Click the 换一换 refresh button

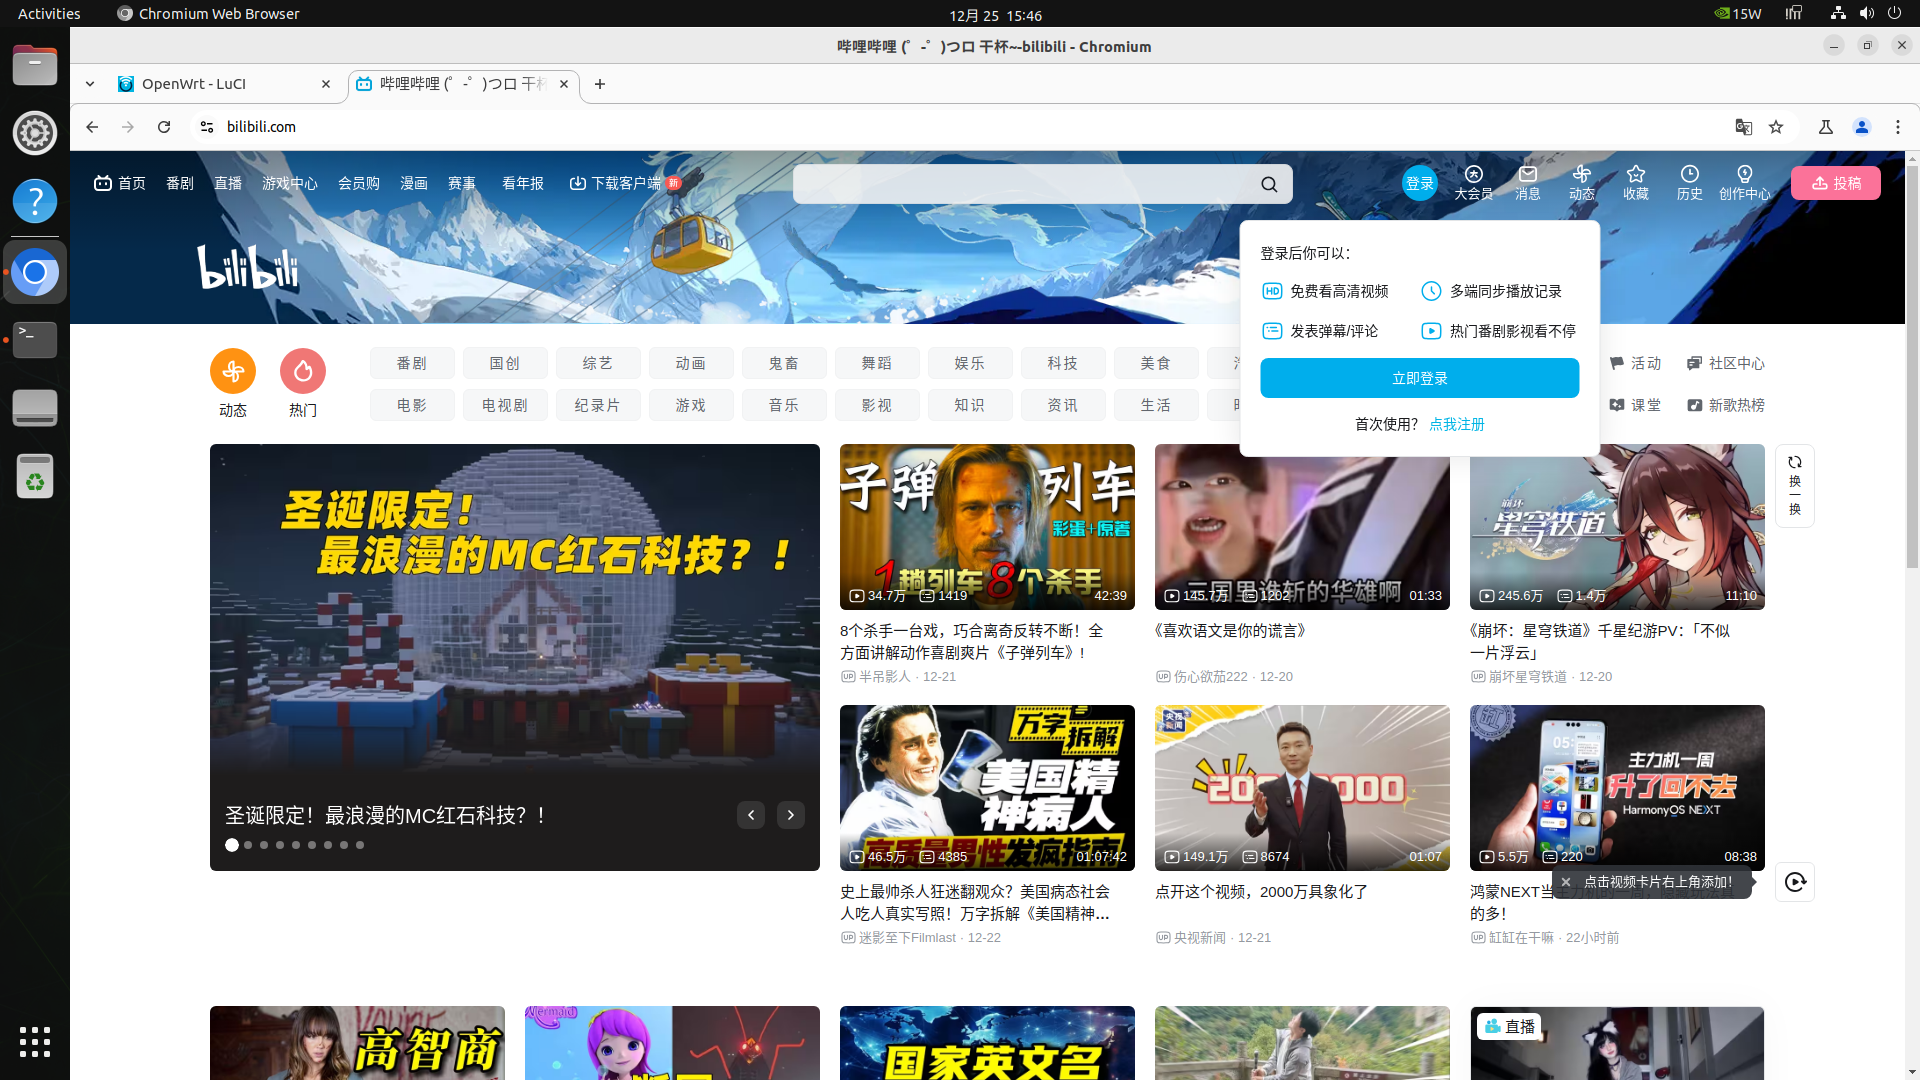coord(1794,486)
